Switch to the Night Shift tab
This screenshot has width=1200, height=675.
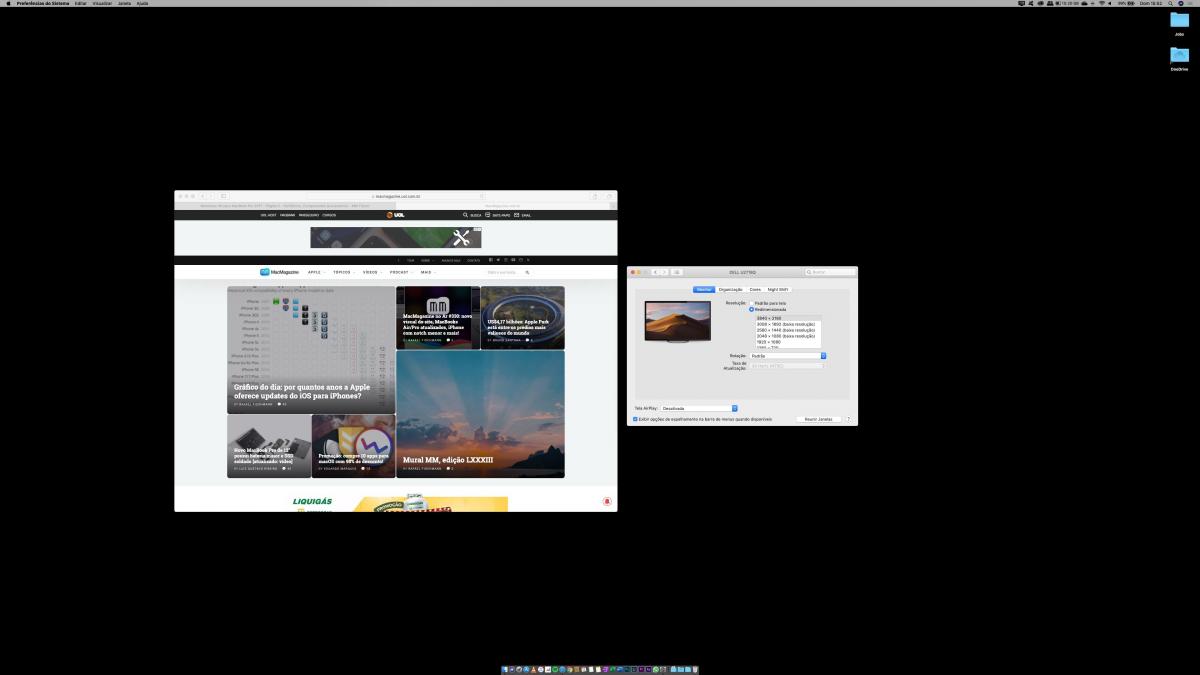pyautogui.click(x=778, y=290)
